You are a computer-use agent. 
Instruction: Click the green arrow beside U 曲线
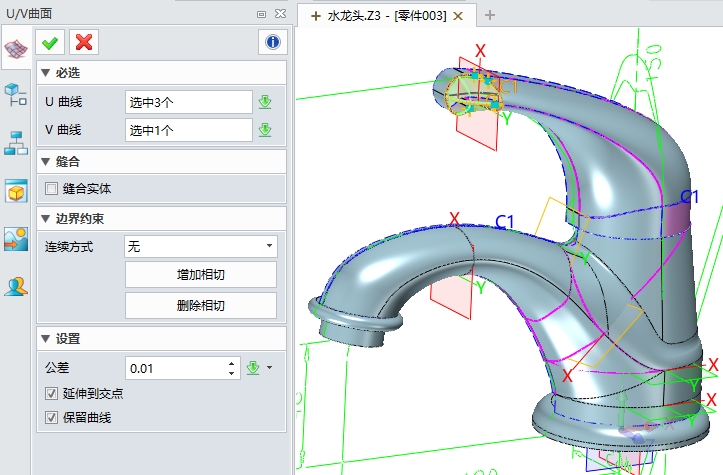tap(265, 102)
